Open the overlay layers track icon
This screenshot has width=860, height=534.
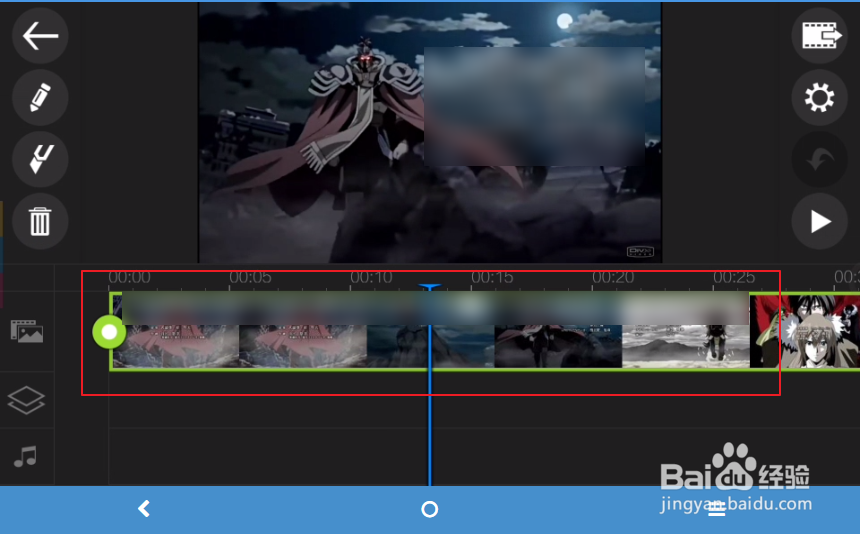click(x=26, y=400)
